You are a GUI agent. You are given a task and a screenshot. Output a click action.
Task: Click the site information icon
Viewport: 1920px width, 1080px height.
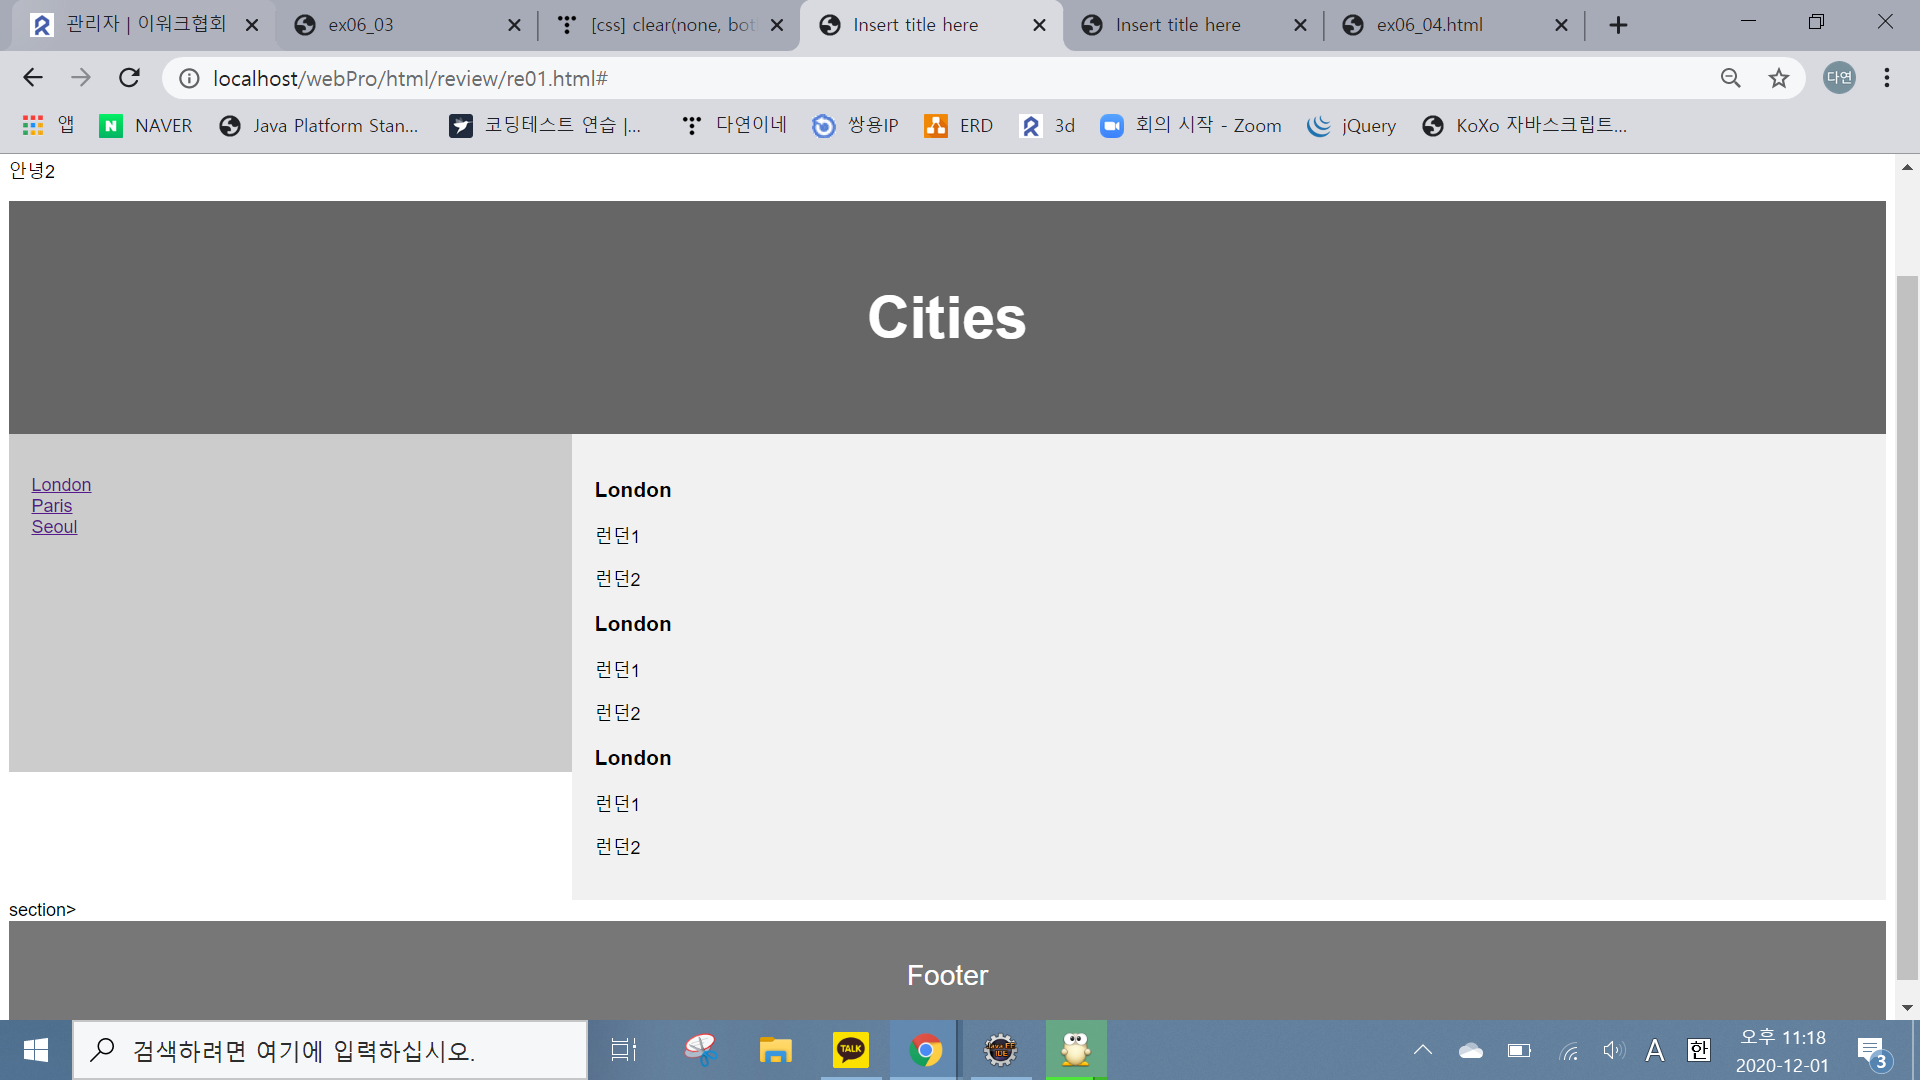(x=189, y=78)
